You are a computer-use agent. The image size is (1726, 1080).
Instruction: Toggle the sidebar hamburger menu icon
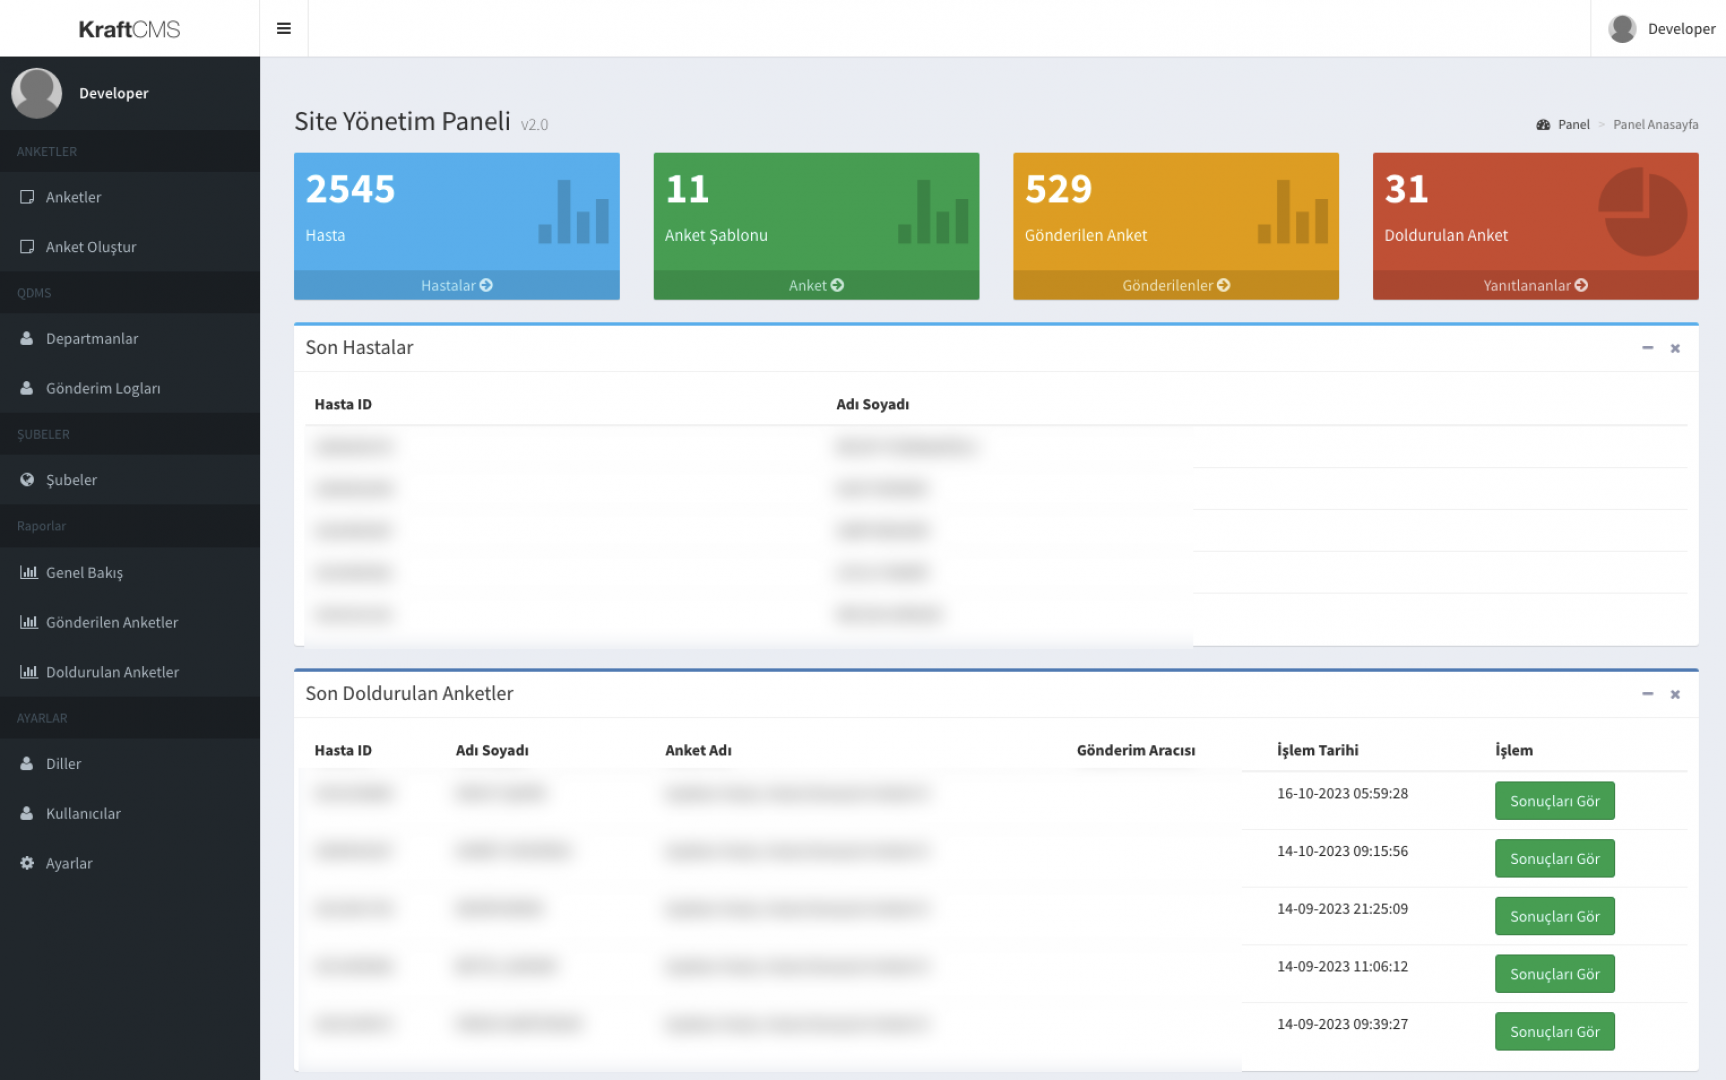pos(284,28)
